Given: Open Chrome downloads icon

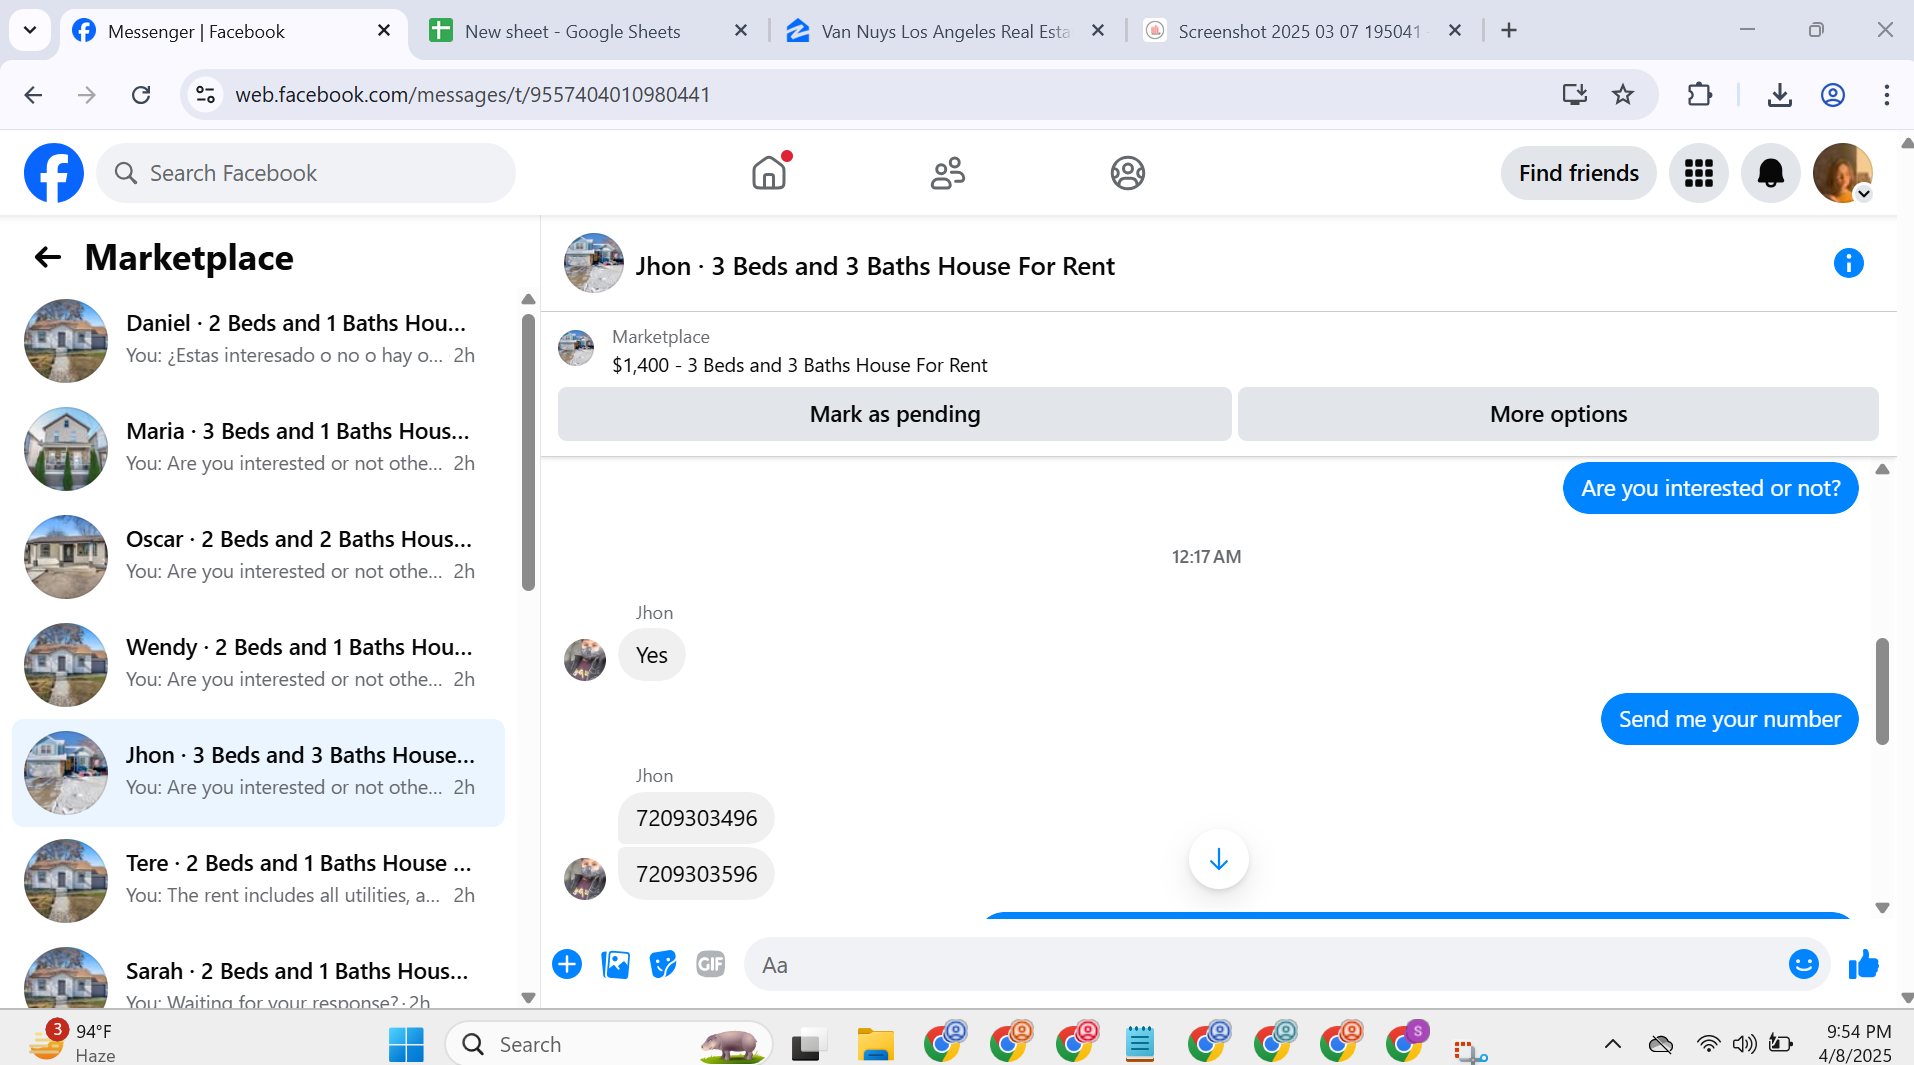Looking at the screenshot, I should pyautogui.click(x=1779, y=95).
